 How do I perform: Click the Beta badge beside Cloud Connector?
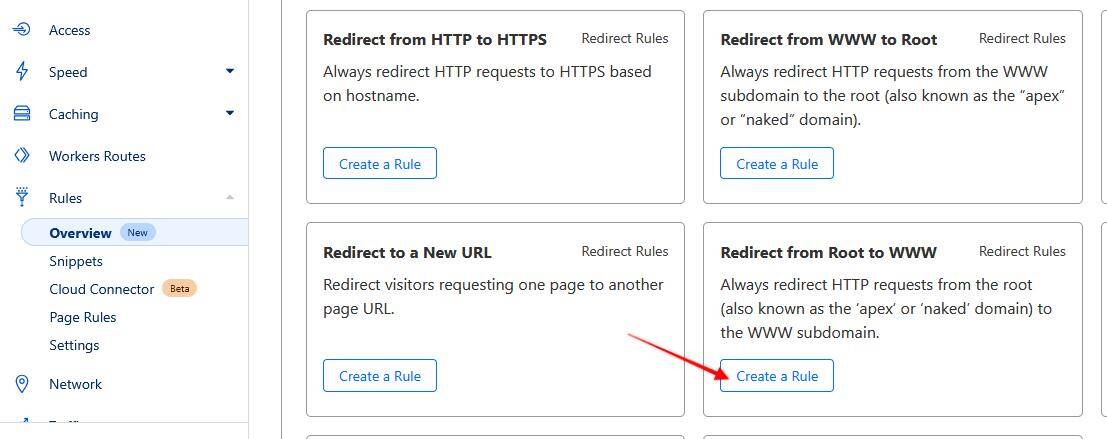(179, 289)
